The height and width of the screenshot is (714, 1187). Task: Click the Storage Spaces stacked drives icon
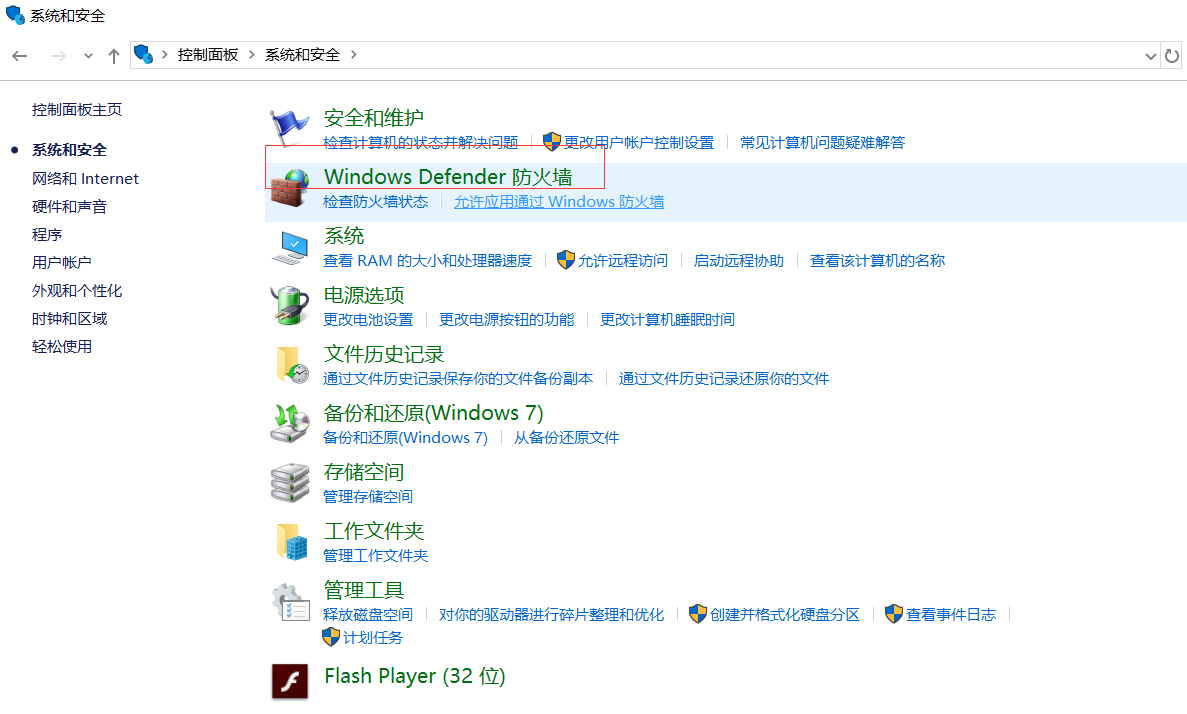point(290,482)
